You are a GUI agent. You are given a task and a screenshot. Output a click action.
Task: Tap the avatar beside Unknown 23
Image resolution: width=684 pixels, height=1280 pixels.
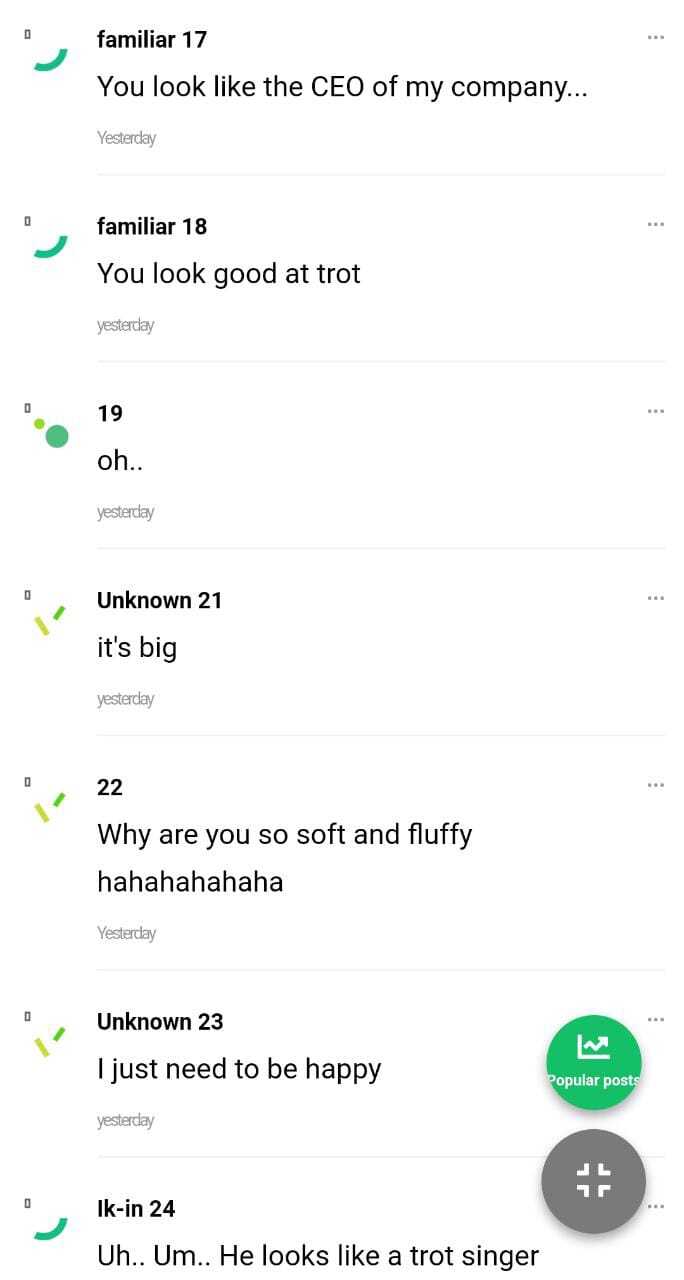(50, 1041)
